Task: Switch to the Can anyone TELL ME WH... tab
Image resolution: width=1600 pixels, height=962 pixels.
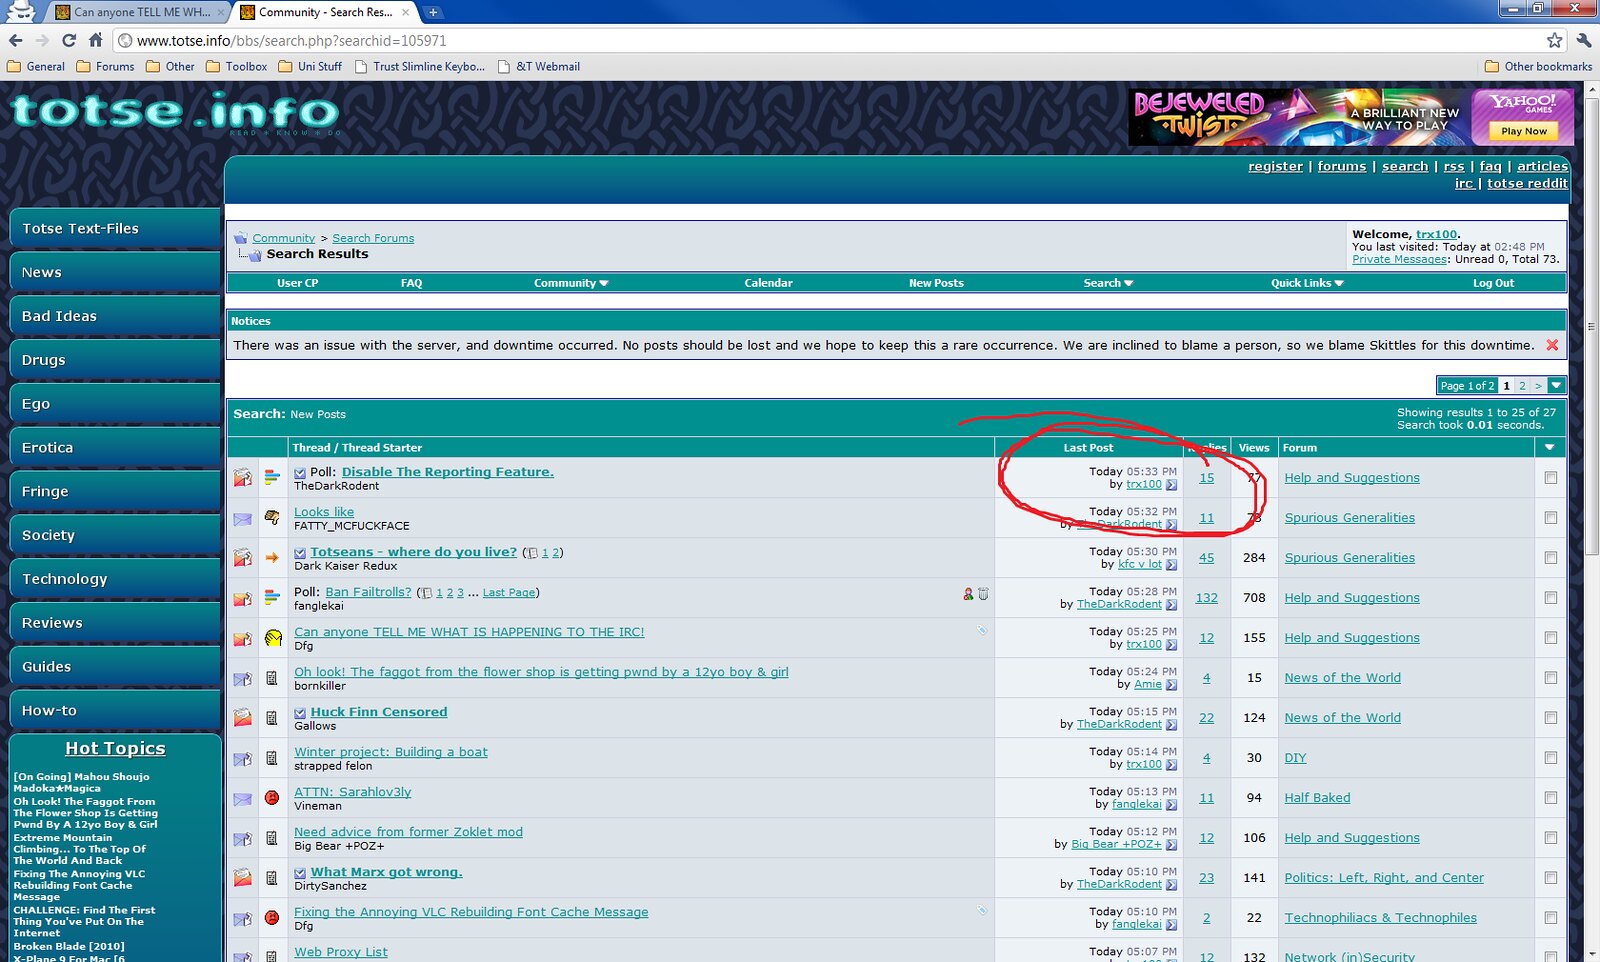Action: pyautogui.click(x=139, y=12)
